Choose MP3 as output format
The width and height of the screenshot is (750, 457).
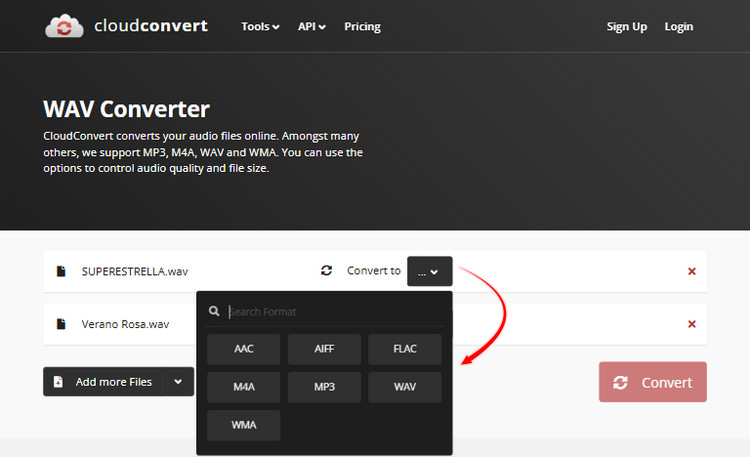click(x=324, y=387)
